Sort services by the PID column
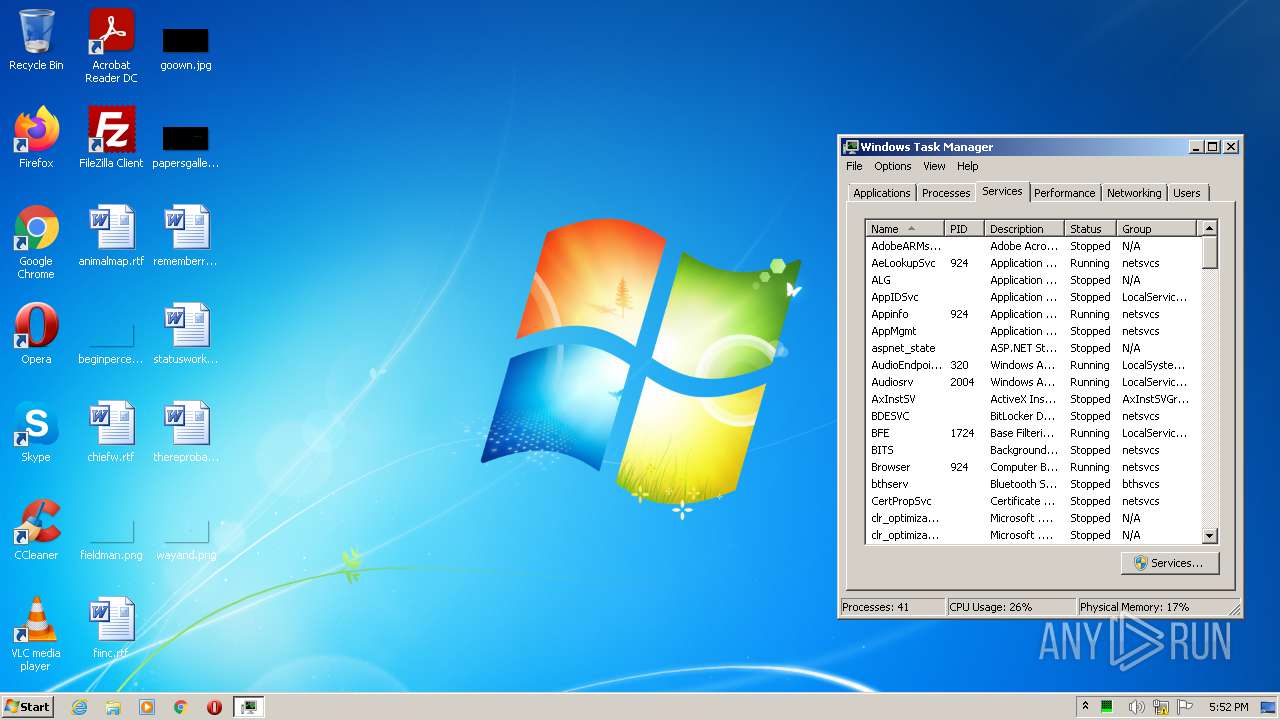 point(964,229)
